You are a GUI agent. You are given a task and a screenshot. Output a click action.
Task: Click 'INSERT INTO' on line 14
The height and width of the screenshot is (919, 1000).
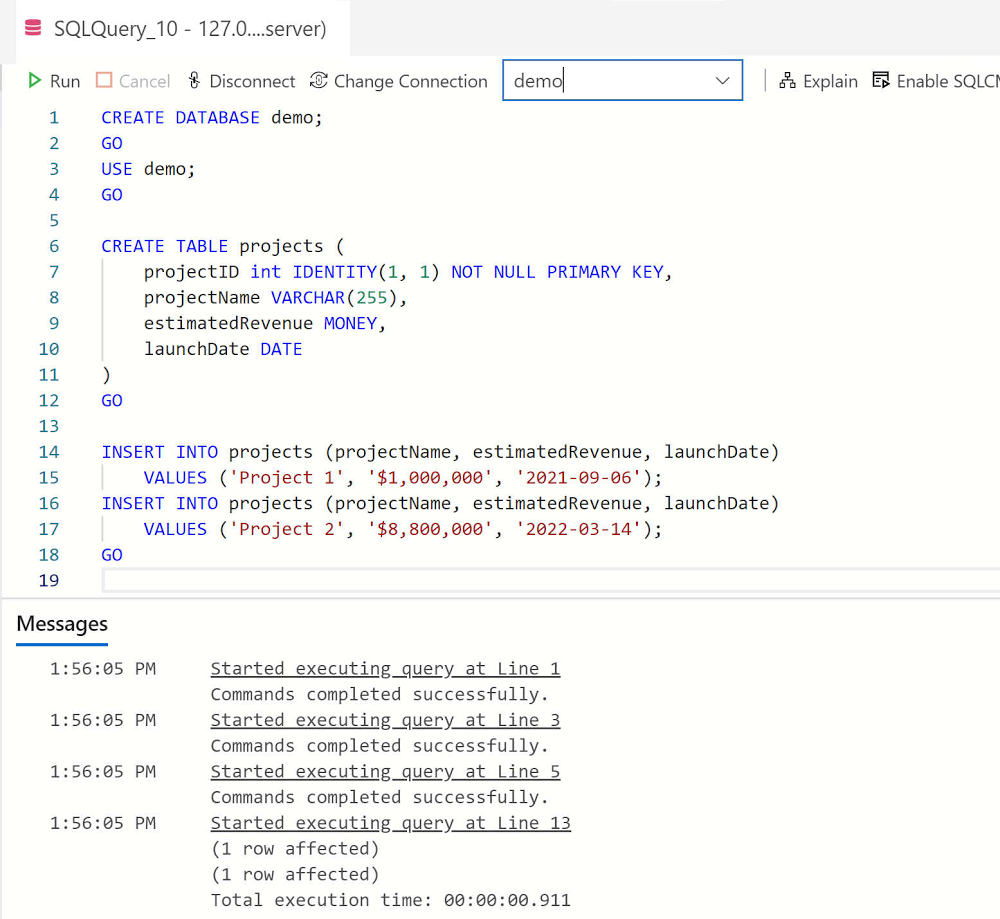tap(159, 452)
